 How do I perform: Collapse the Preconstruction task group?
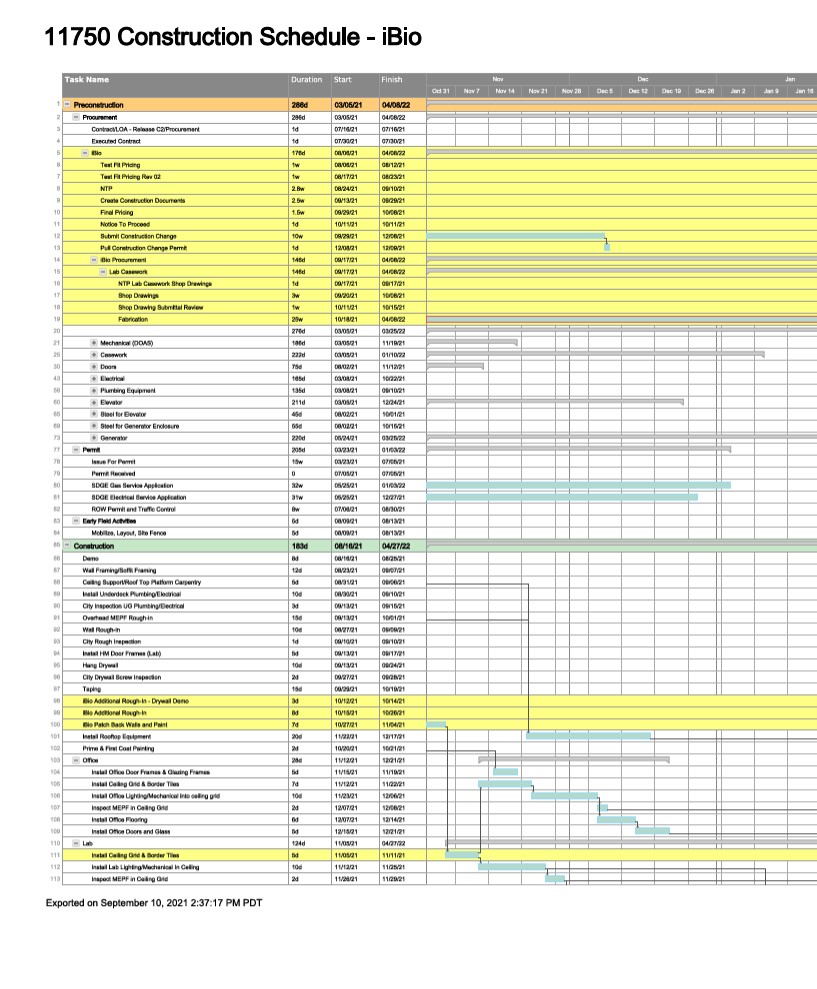[x=65, y=103]
